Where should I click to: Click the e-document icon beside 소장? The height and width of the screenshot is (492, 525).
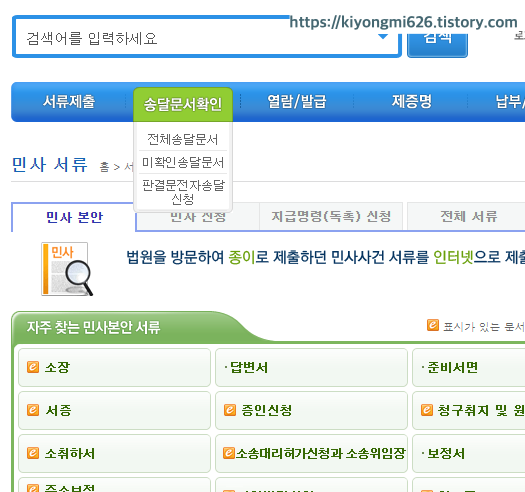[33, 367]
